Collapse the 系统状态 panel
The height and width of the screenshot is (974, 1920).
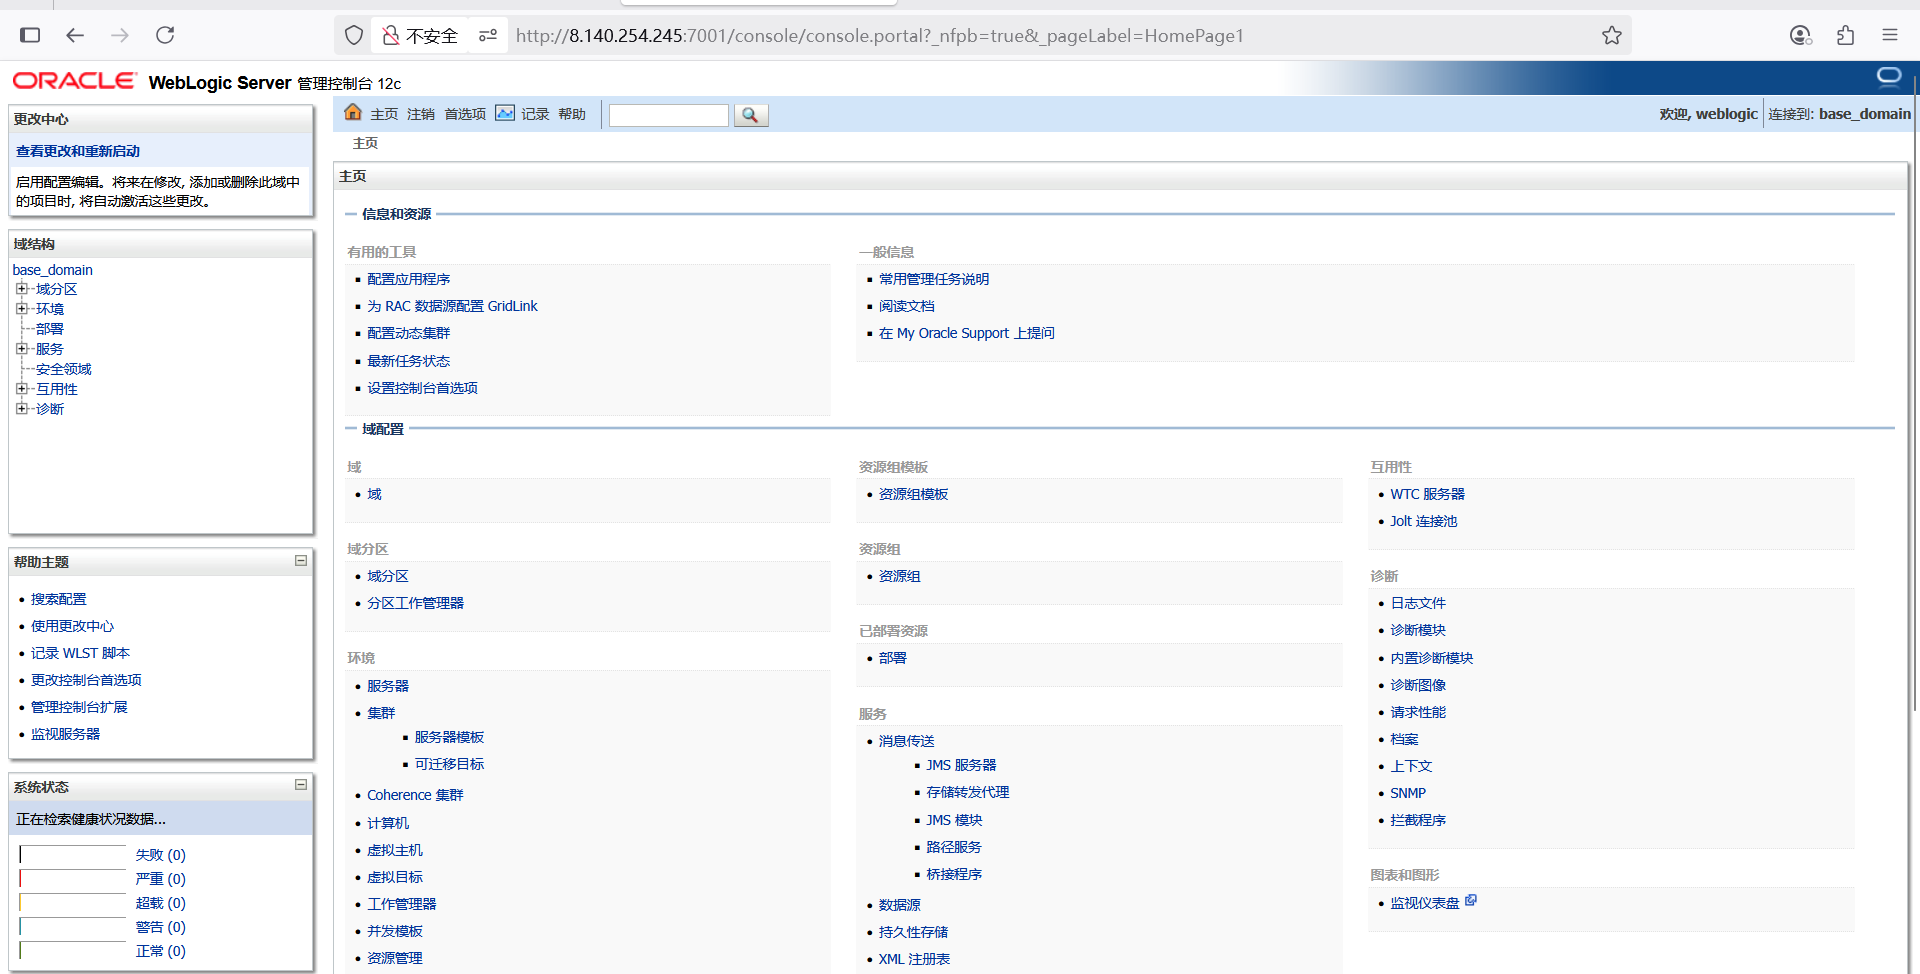[x=300, y=785]
